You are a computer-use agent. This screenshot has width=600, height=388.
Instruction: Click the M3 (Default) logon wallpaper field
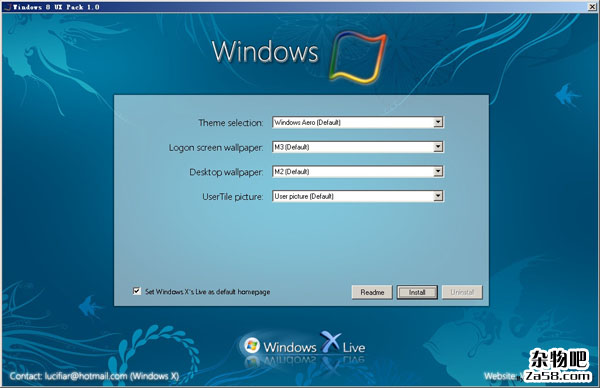tap(358, 147)
